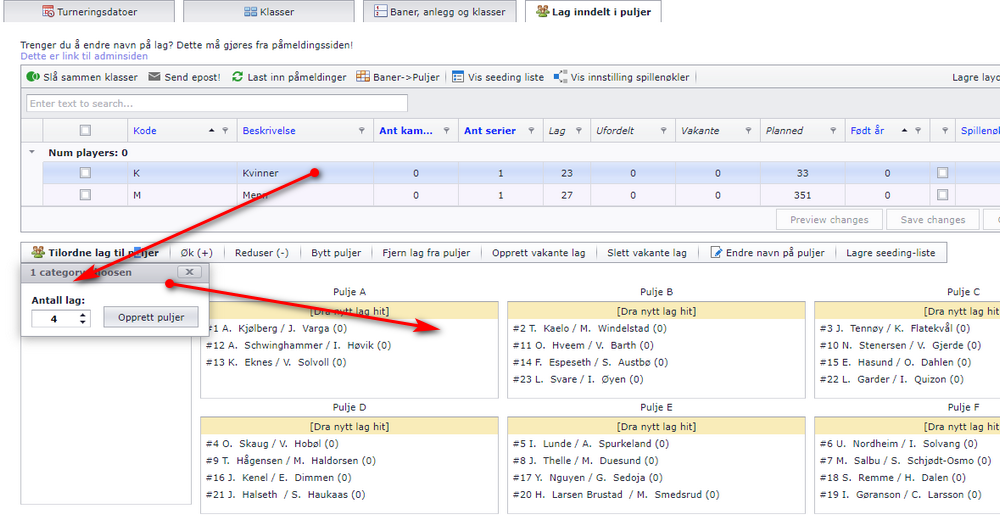The width and height of the screenshot is (1000, 526).
Task: Switch to the Klasser tab
Action: tap(268, 11)
